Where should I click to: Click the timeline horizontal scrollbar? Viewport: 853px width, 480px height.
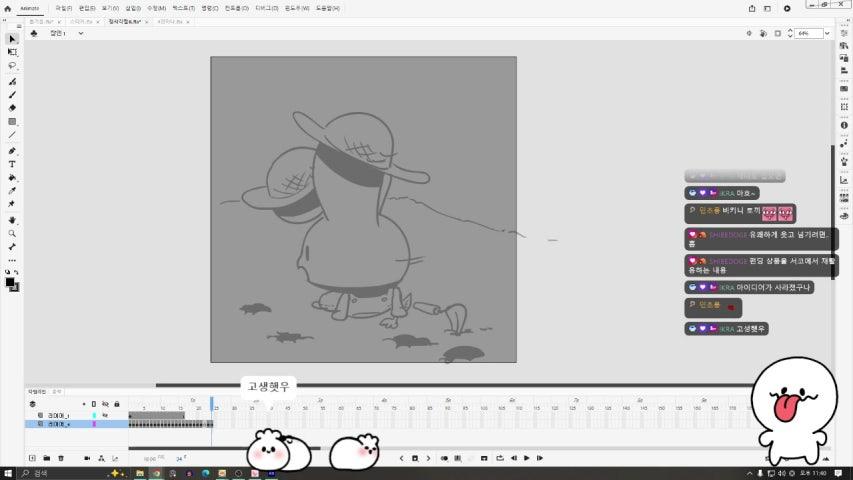224,448
